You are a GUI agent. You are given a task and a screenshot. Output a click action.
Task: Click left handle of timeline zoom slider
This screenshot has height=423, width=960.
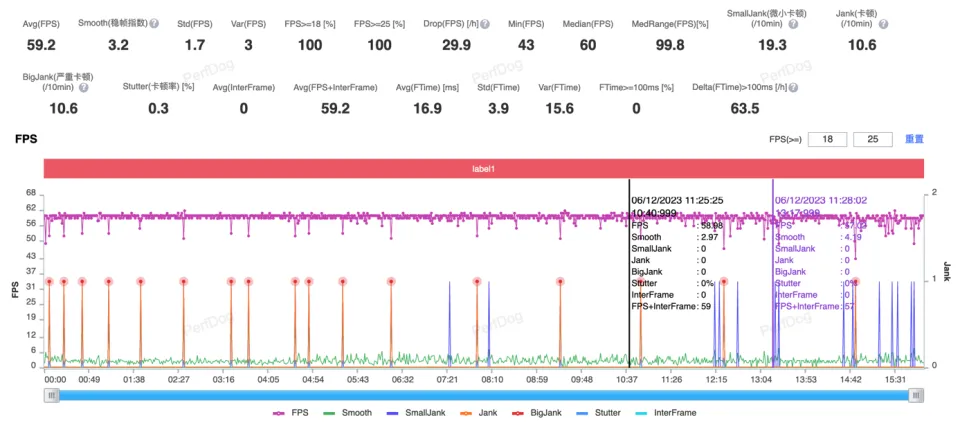pyautogui.click(x=51, y=395)
